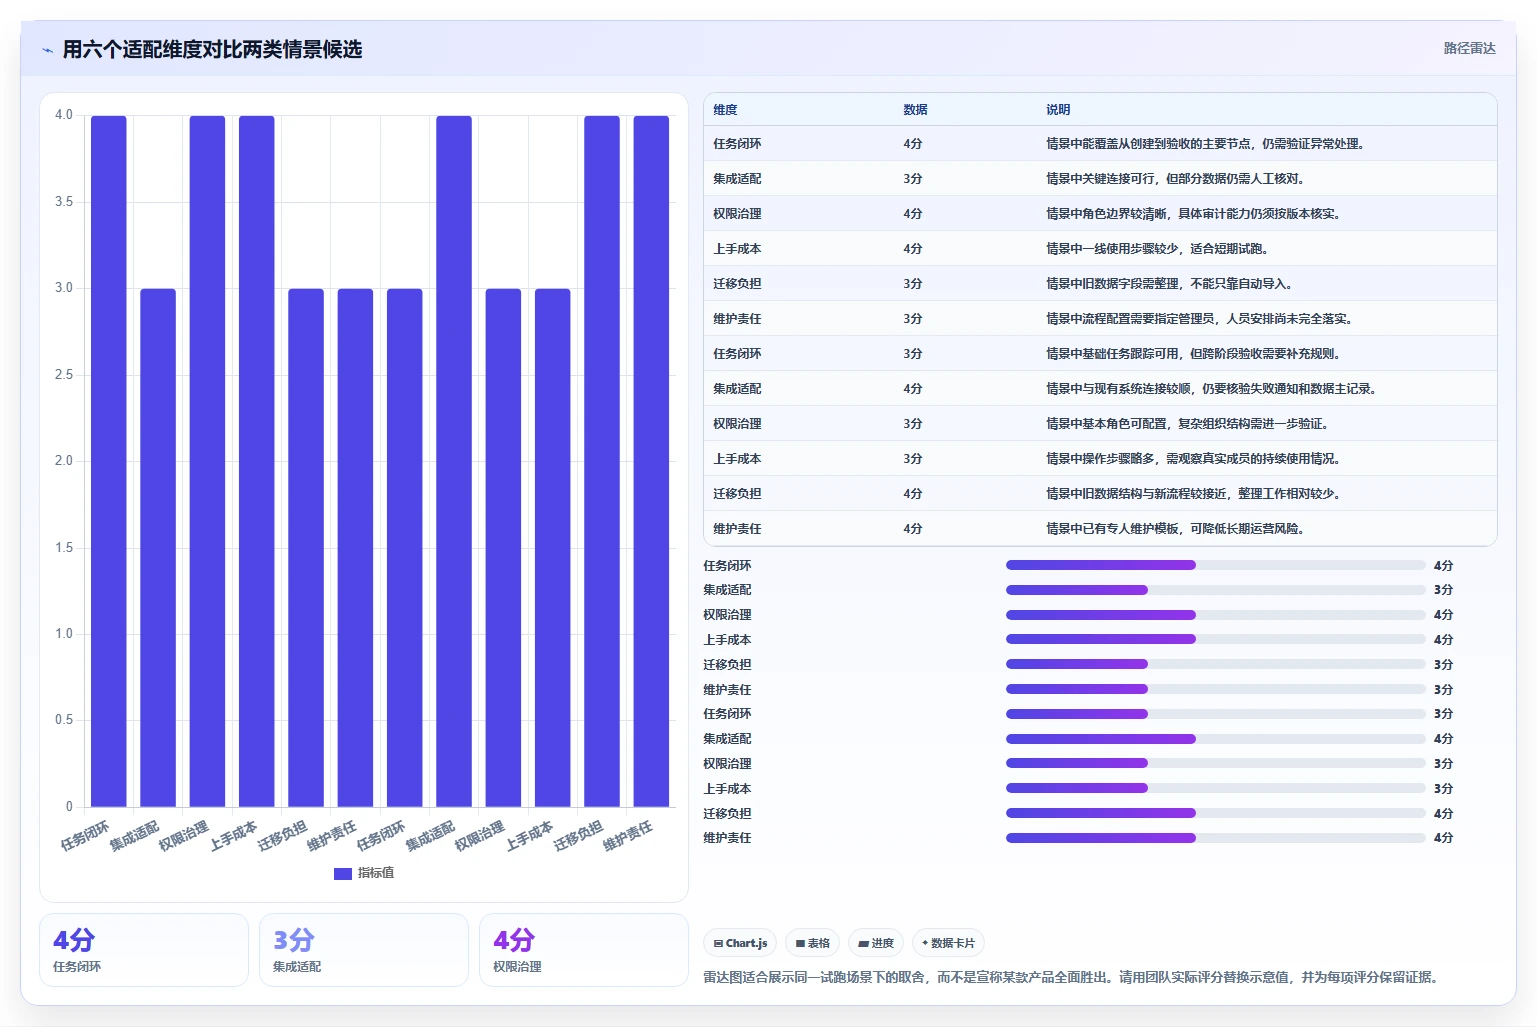Select the row mentioning 真实成员的持续使用情况
The image size is (1537, 1027).
click(1100, 458)
